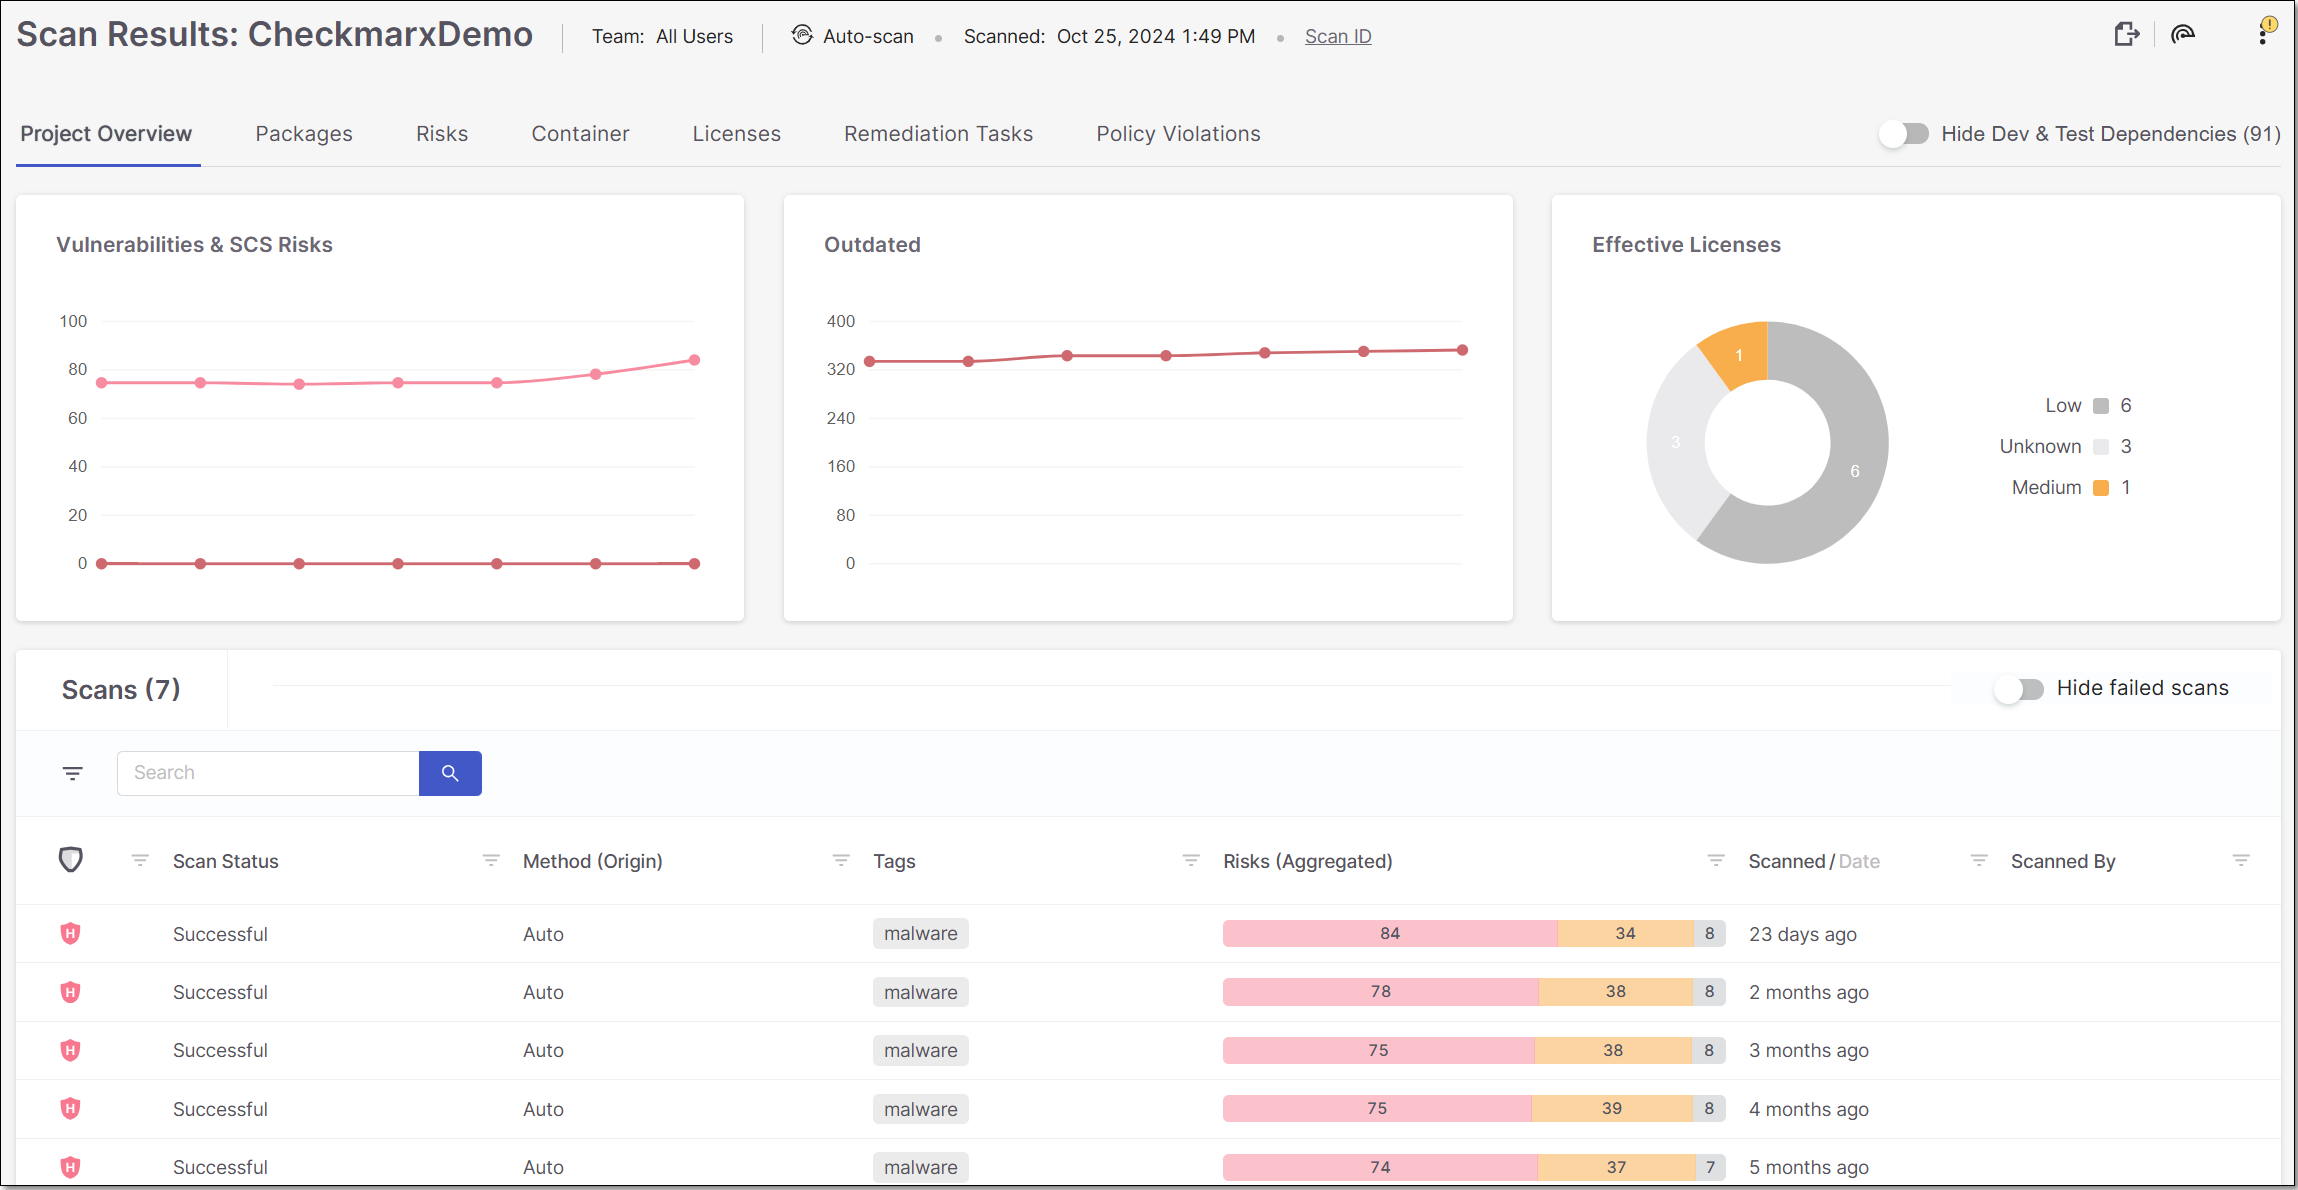Click the red risk bar showing 84
The image size is (2298, 1190).
point(1390,933)
